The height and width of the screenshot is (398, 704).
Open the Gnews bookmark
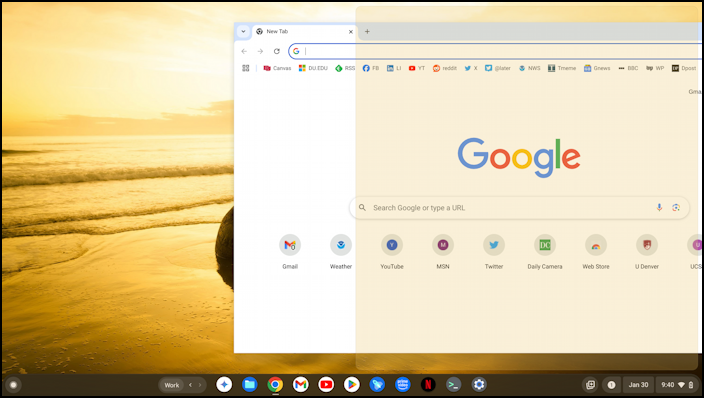pos(597,68)
